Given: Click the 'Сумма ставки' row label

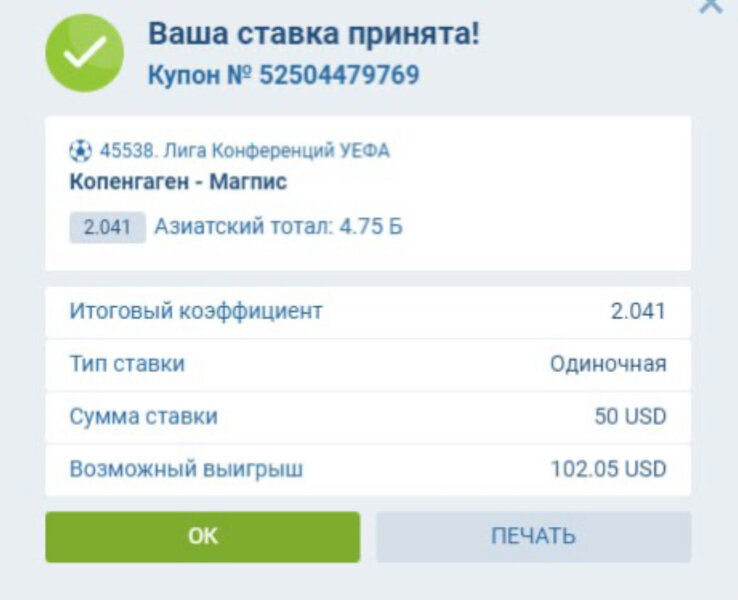Looking at the screenshot, I should [143, 417].
